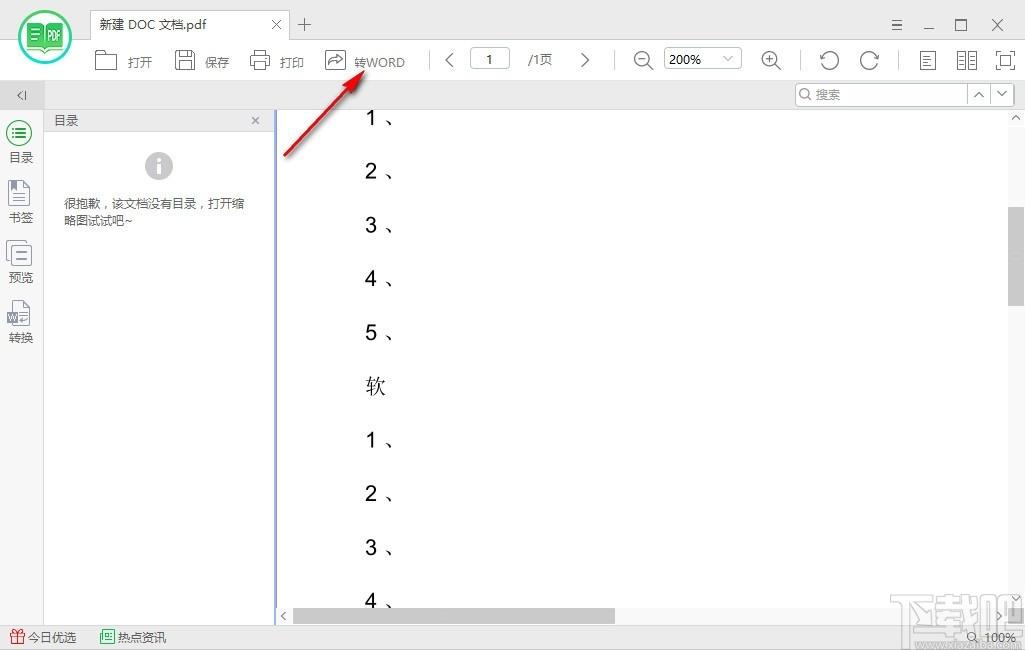1025x650 pixels.
Task: Click the page number input field
Action: [x=490, y=59]
